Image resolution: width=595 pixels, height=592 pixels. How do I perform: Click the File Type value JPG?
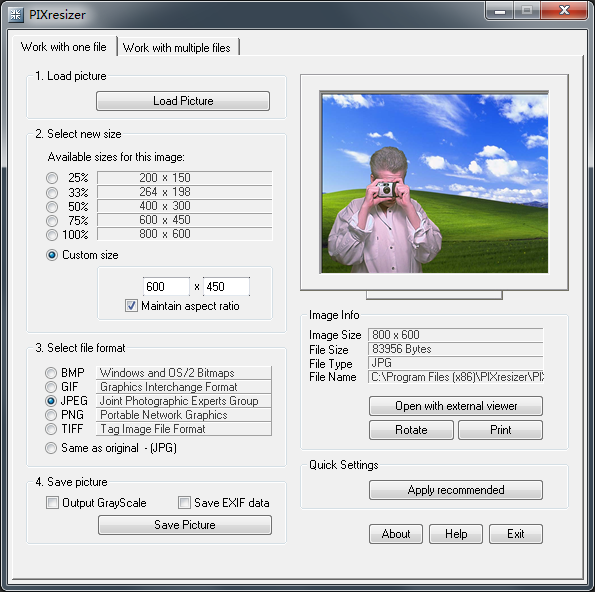[x=455, y=363]
